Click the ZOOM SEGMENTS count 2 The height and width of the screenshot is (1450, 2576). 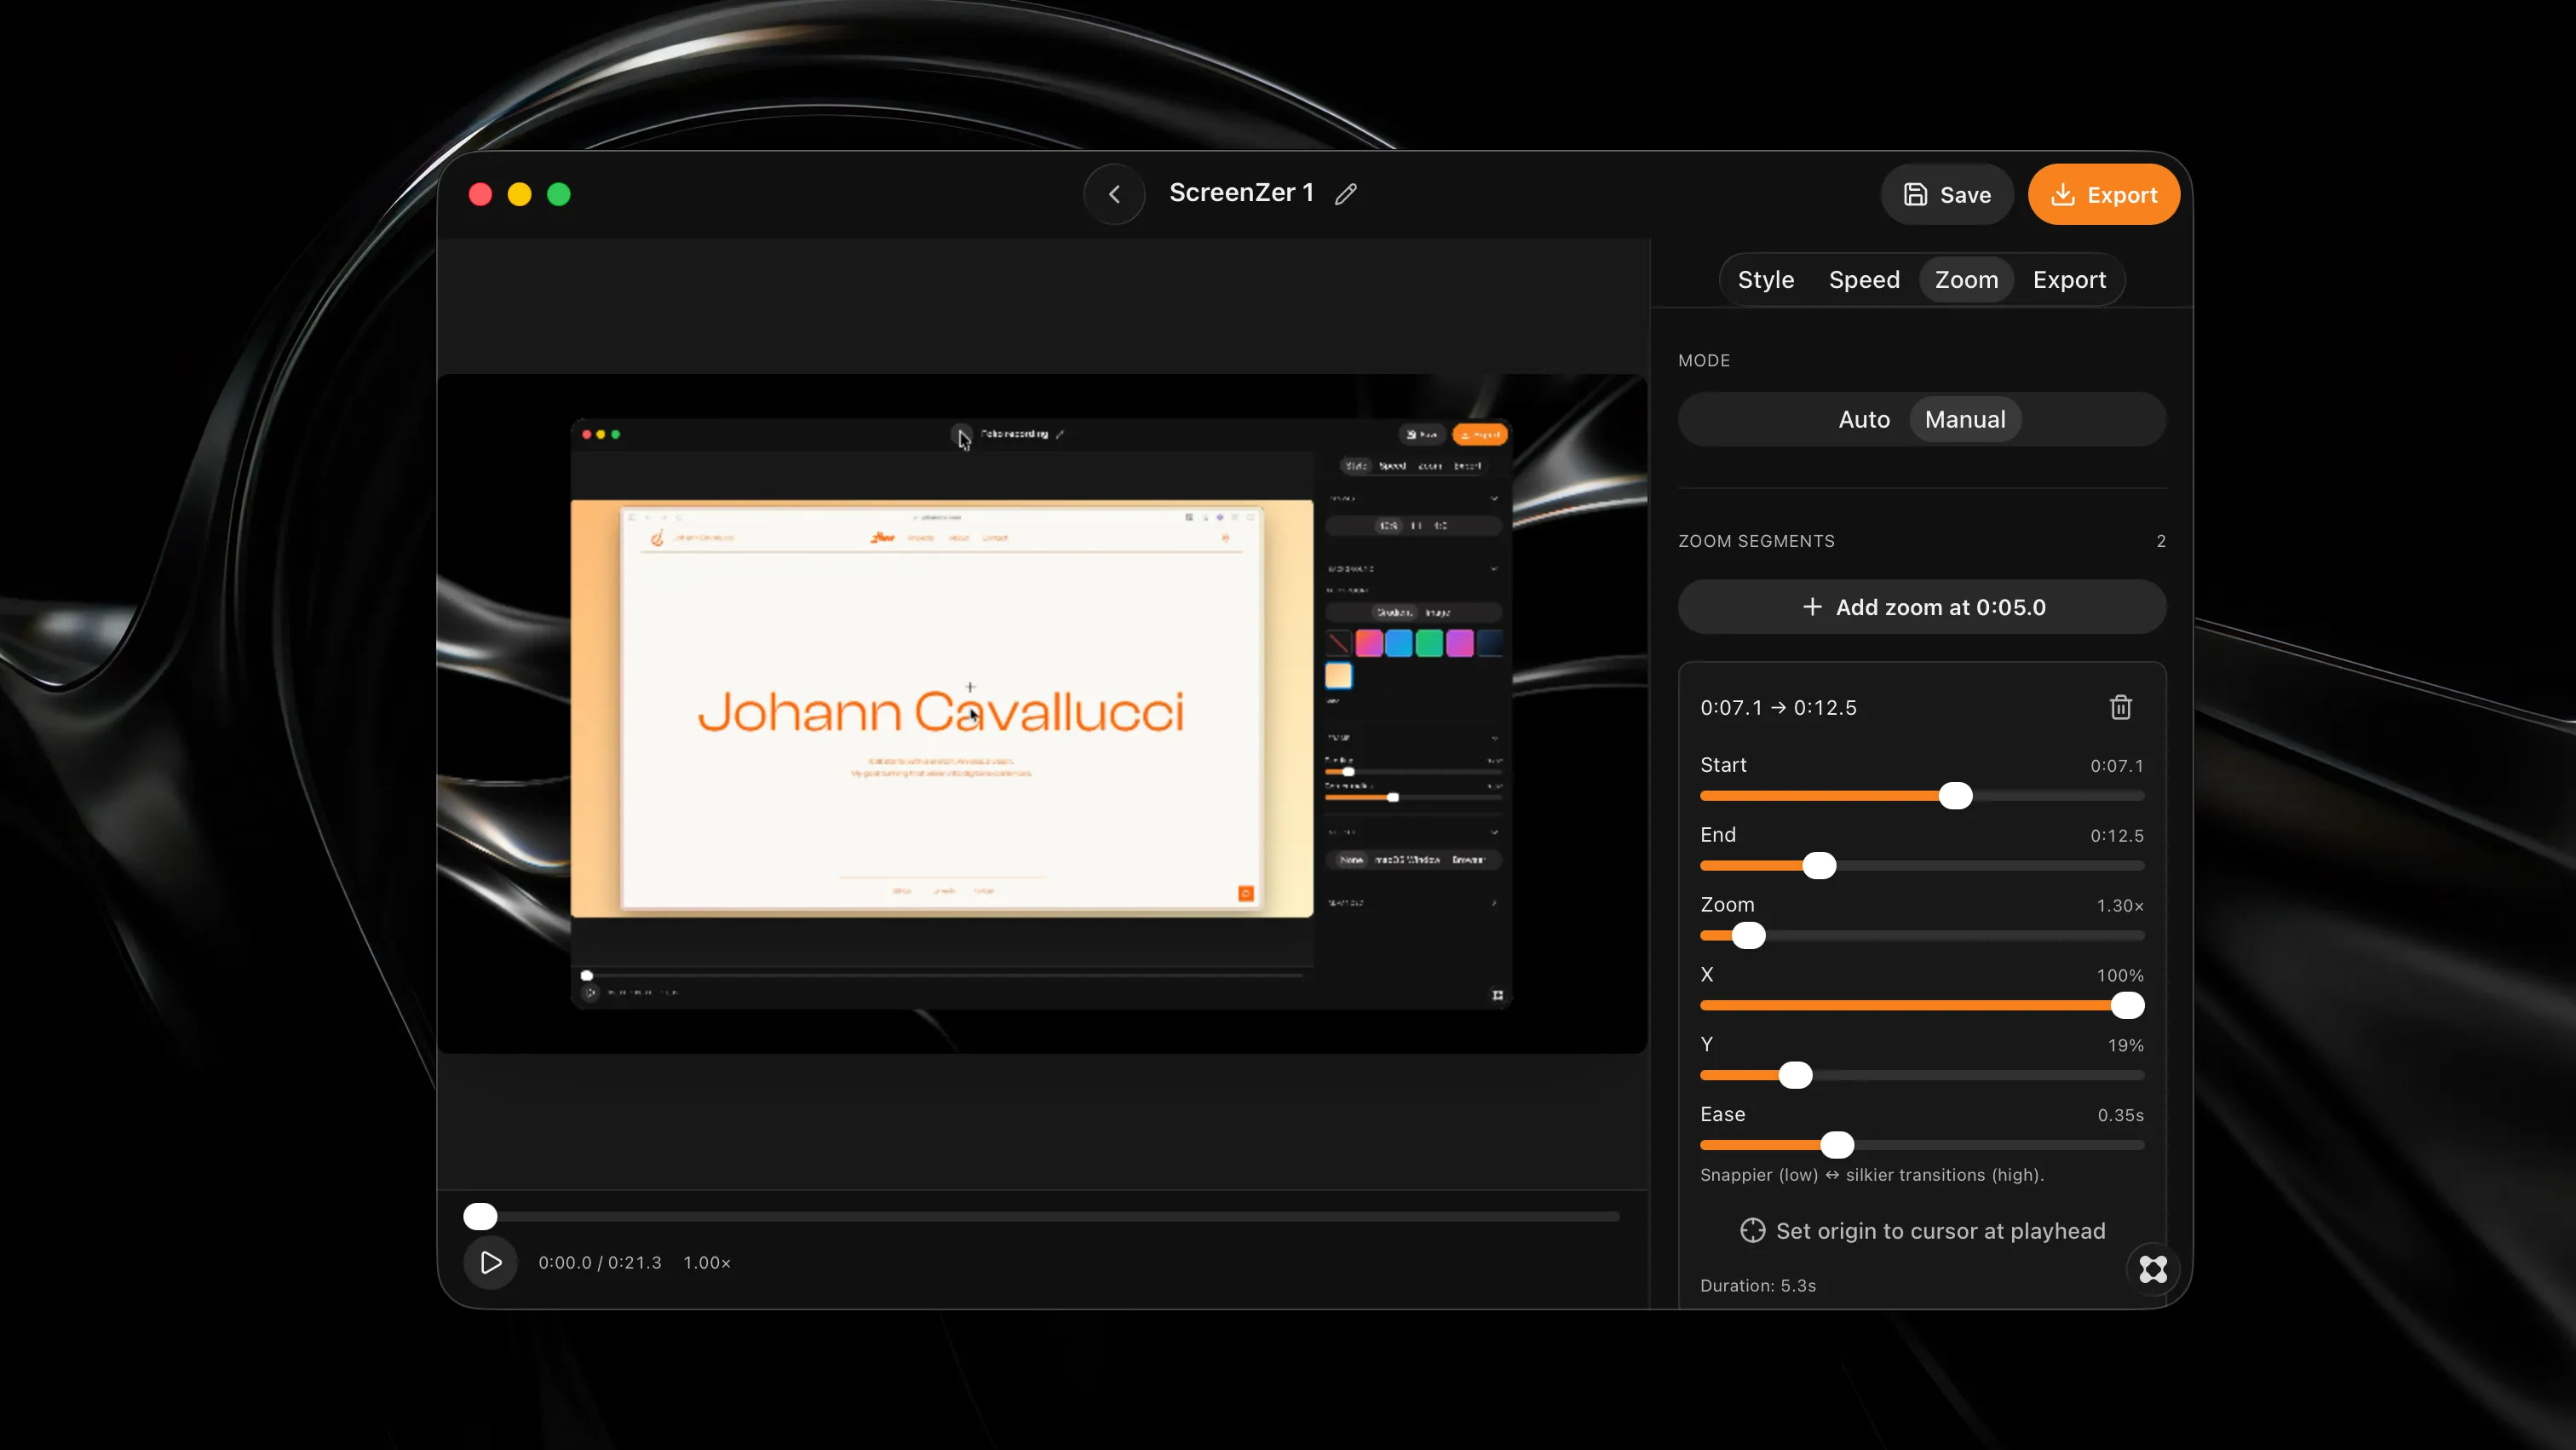pos(2160,541)
